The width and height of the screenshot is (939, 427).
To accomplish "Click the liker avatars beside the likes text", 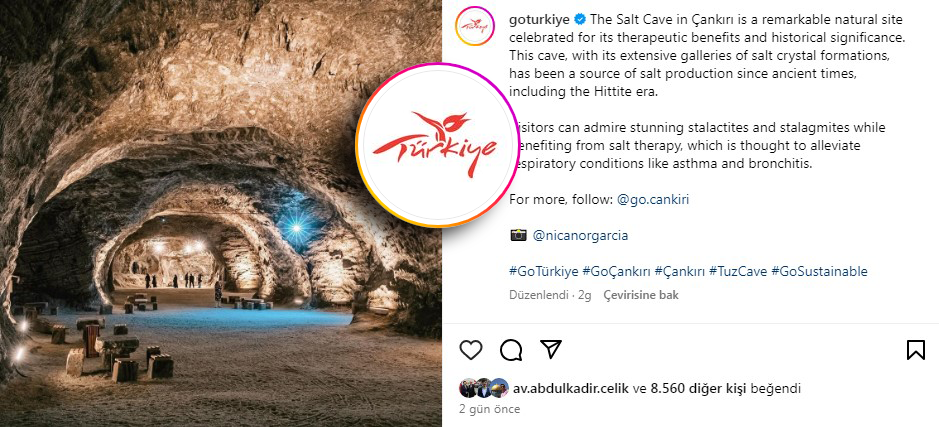I will (484, 388).
